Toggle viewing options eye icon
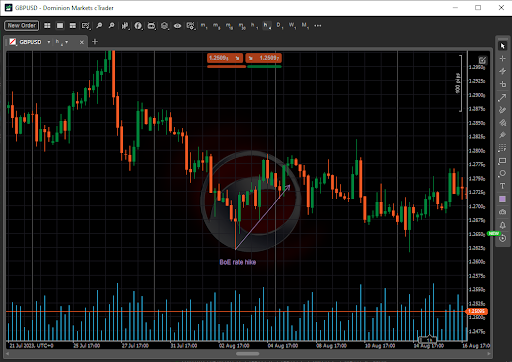 tap(177, 26)
